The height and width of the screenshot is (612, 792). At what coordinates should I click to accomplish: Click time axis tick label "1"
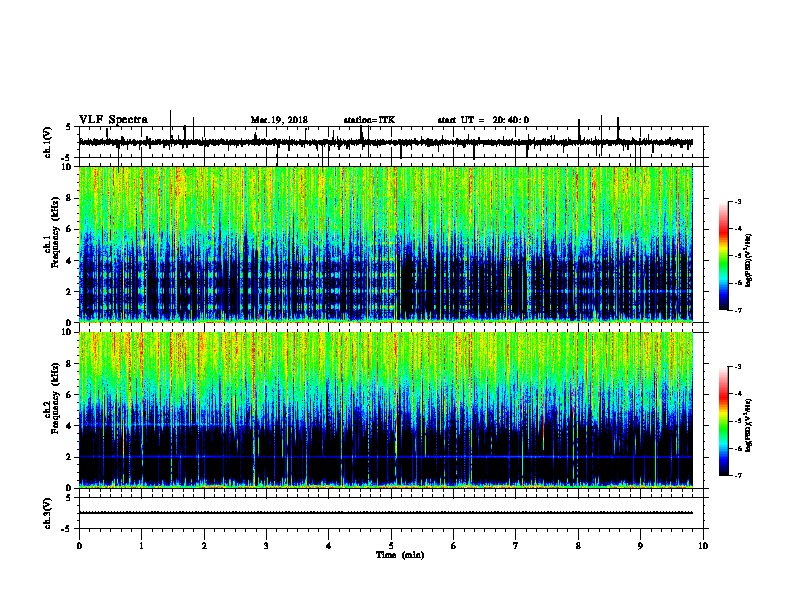[142, 546]
